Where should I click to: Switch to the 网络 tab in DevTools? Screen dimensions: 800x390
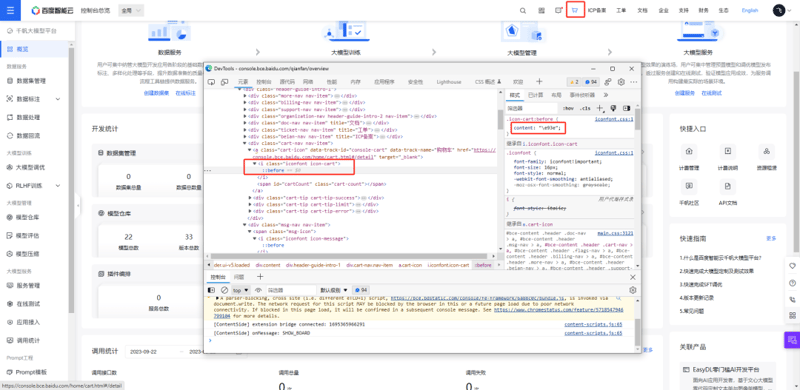[x=308, y=82]
